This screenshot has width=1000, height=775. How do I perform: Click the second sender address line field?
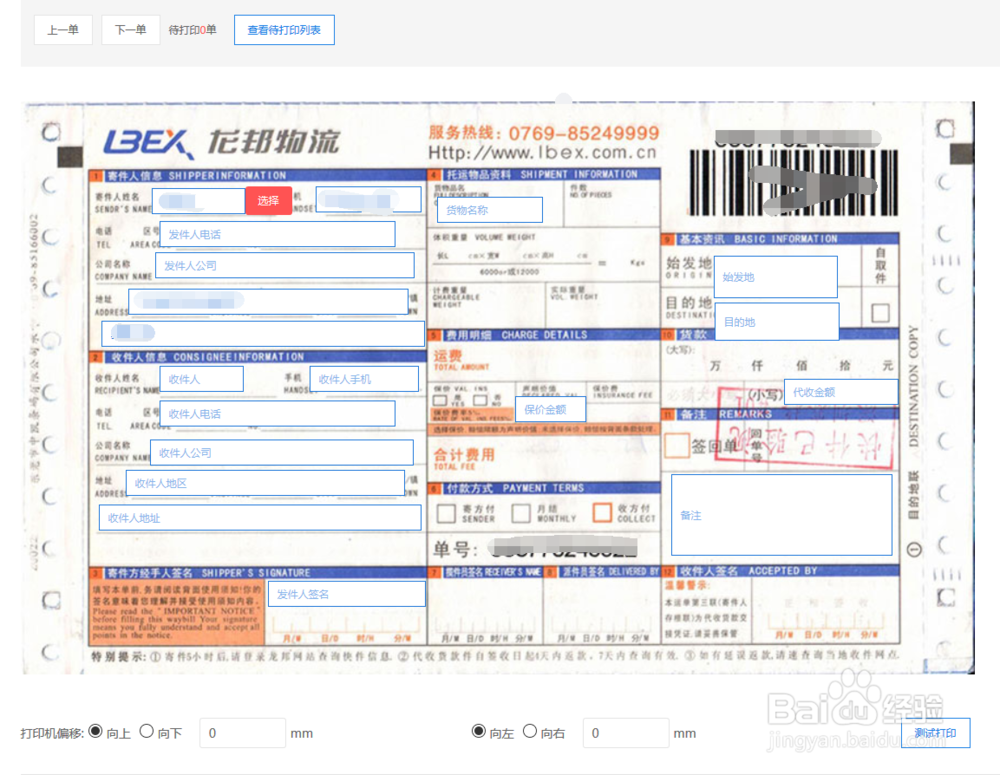[x=263, y=334]
